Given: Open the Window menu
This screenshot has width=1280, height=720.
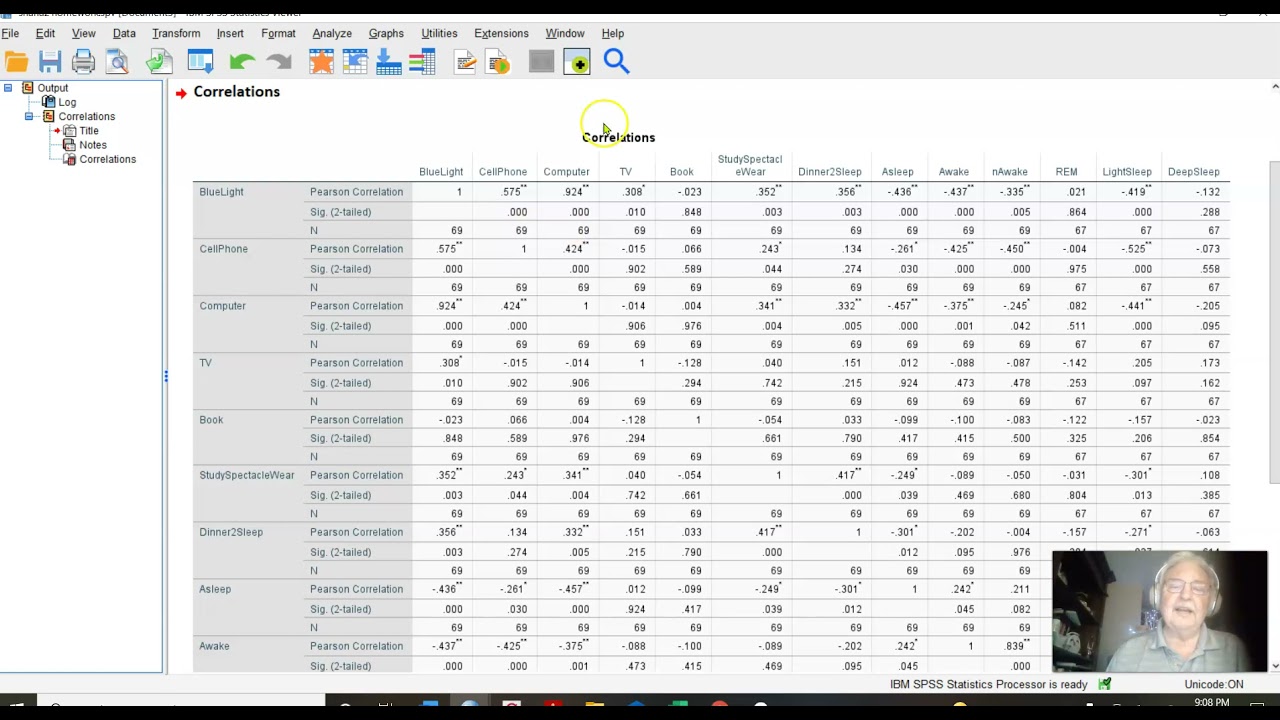Looking at the screenshot, I should (x=565, y=33).
